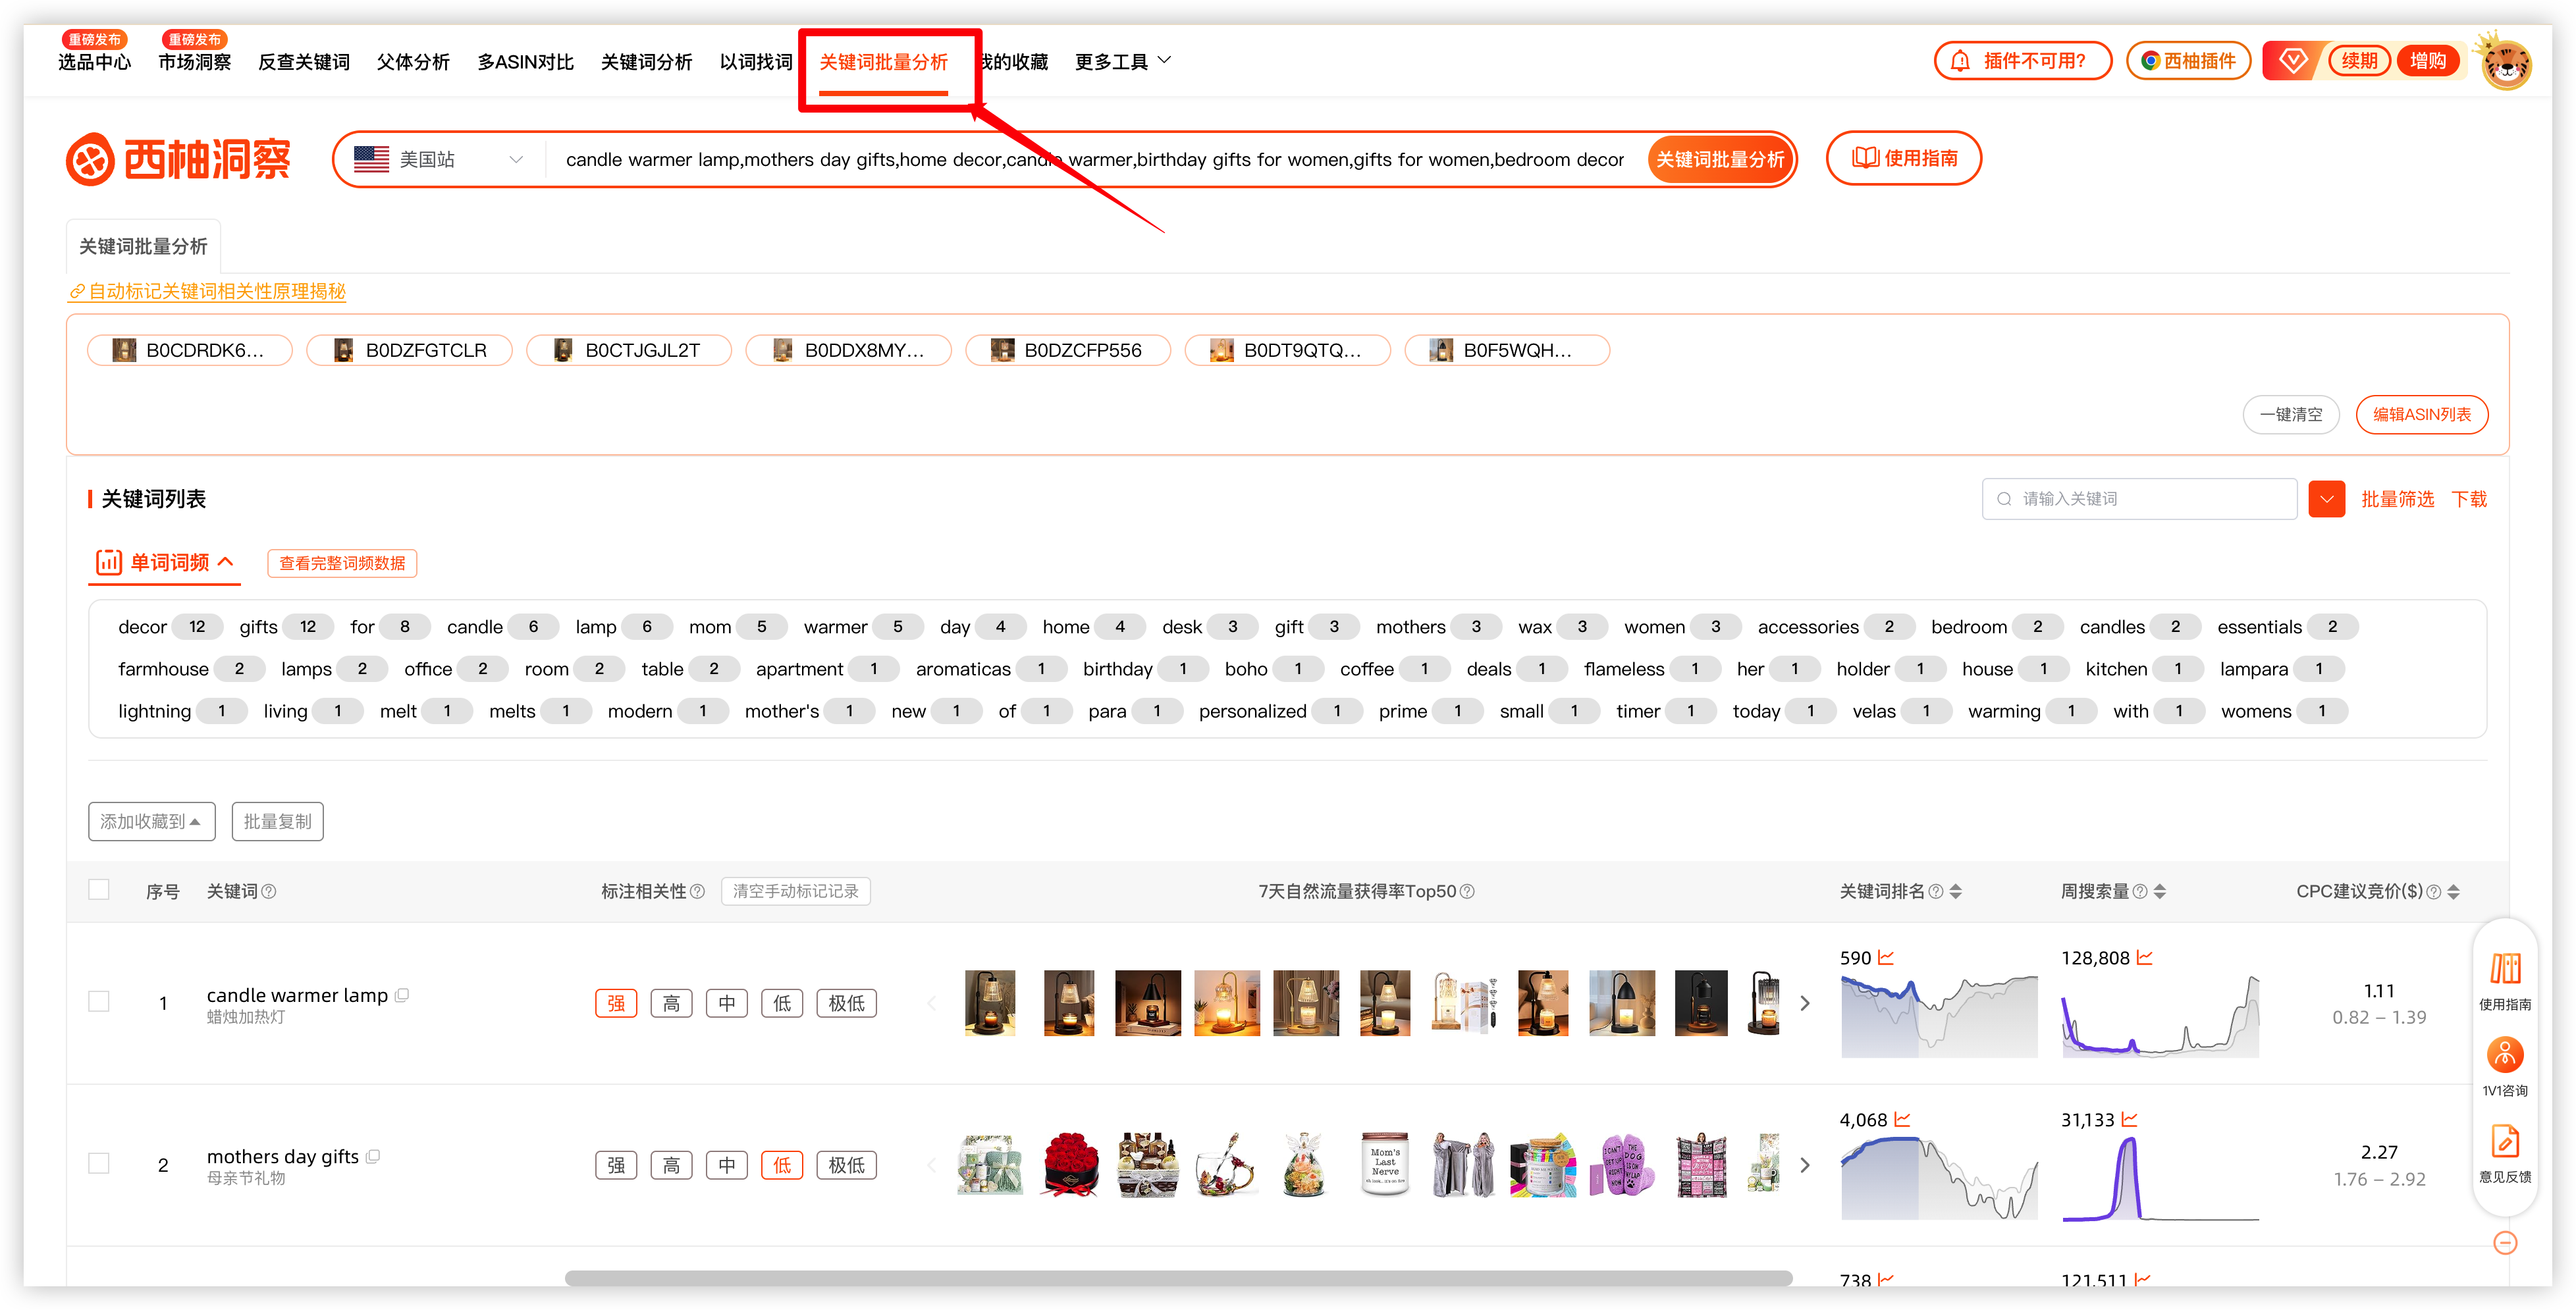Image resolution: width=2576 pixels, height=1310 pixels.
Task: Sort by 关键词排名 arrows
Action: tap(1956, 891)
